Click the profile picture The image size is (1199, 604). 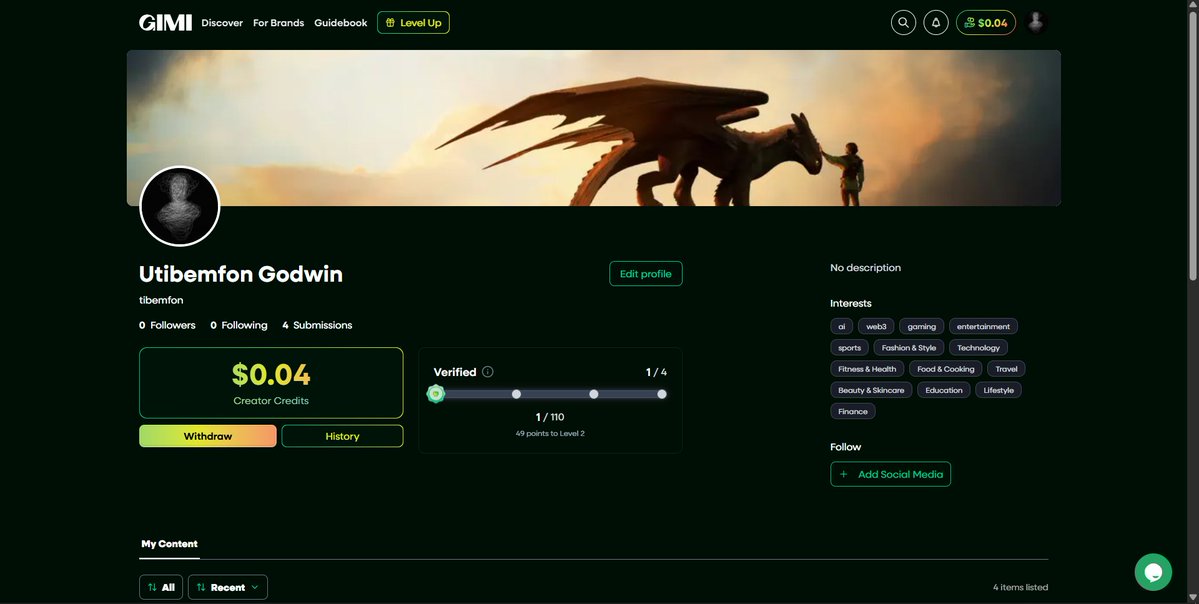click(x=180, y=206)
